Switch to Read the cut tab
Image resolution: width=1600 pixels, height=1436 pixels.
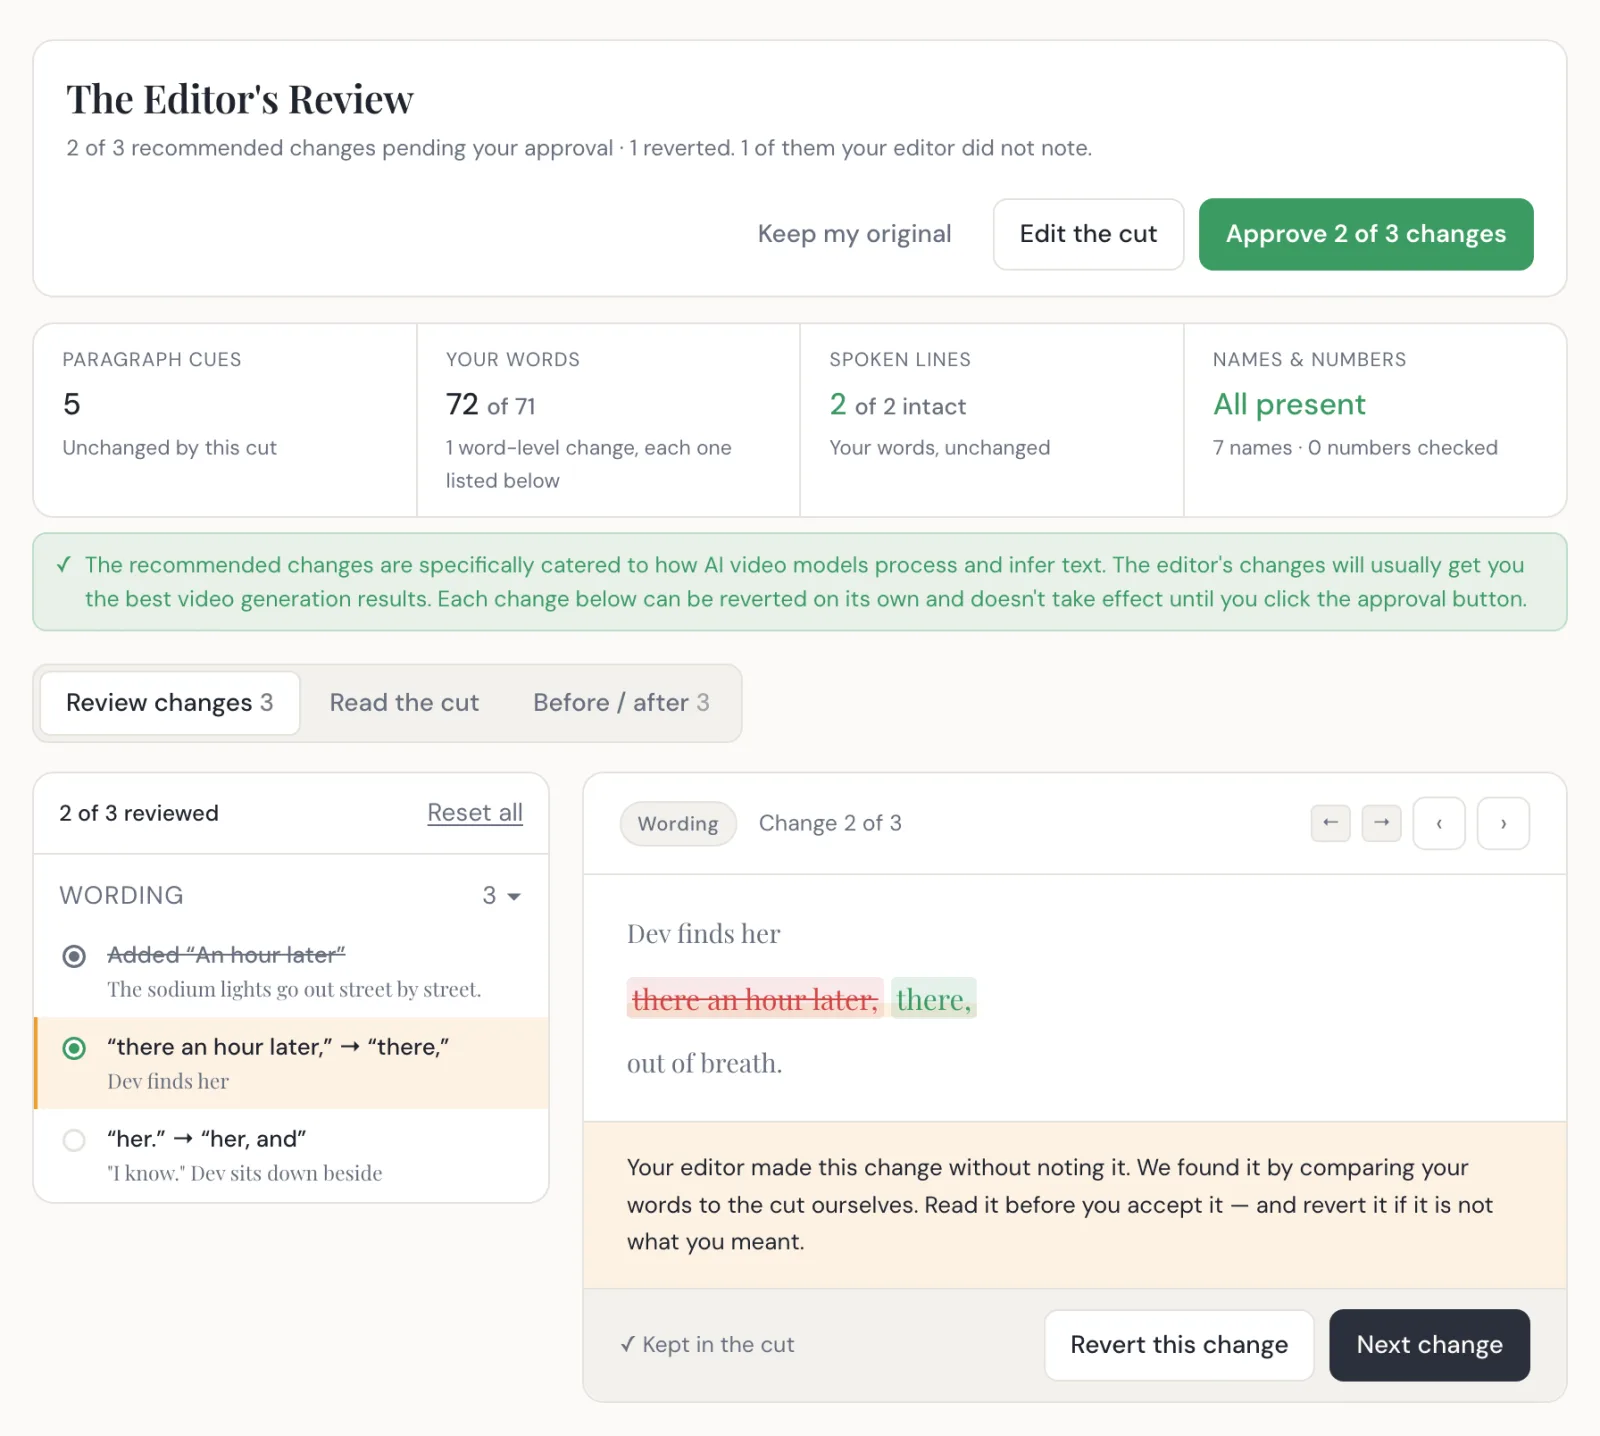(404, 703)
